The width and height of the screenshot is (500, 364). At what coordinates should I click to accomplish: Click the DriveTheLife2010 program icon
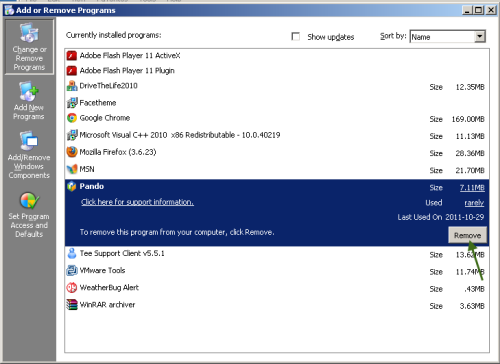[x=72, y=86]
